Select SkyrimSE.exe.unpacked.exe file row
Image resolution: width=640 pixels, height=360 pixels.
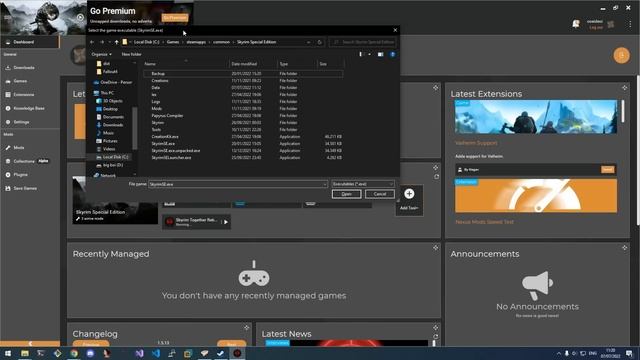[243, 151]
